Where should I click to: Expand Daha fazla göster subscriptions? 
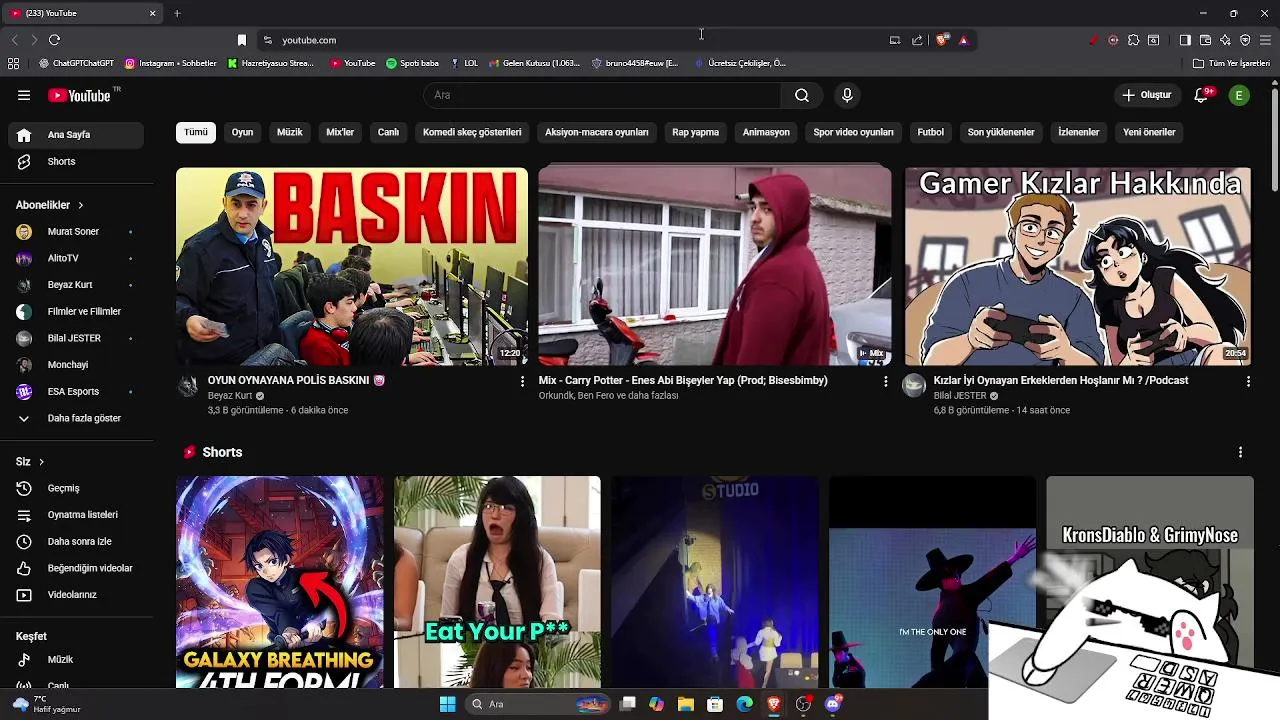[x=76, y=418]
